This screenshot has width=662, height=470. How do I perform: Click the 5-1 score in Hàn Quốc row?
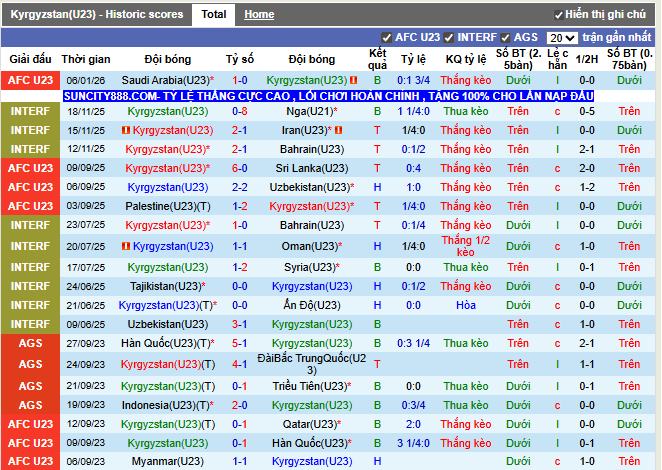coord(240,343)
